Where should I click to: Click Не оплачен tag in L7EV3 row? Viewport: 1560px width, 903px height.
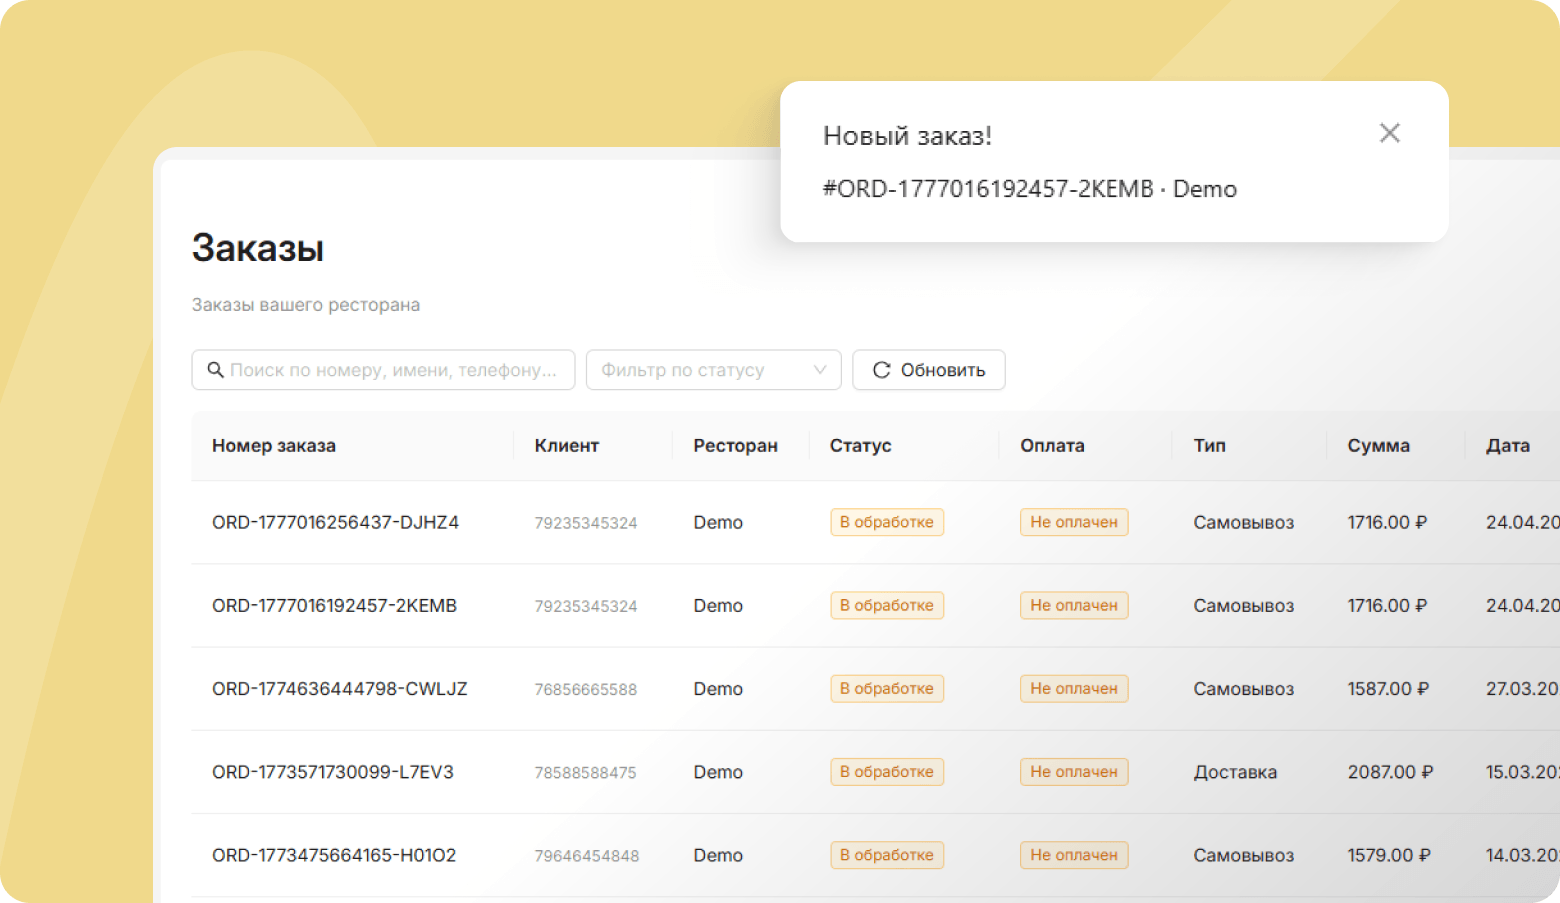pyautogui.click(x=1074, y=772)
